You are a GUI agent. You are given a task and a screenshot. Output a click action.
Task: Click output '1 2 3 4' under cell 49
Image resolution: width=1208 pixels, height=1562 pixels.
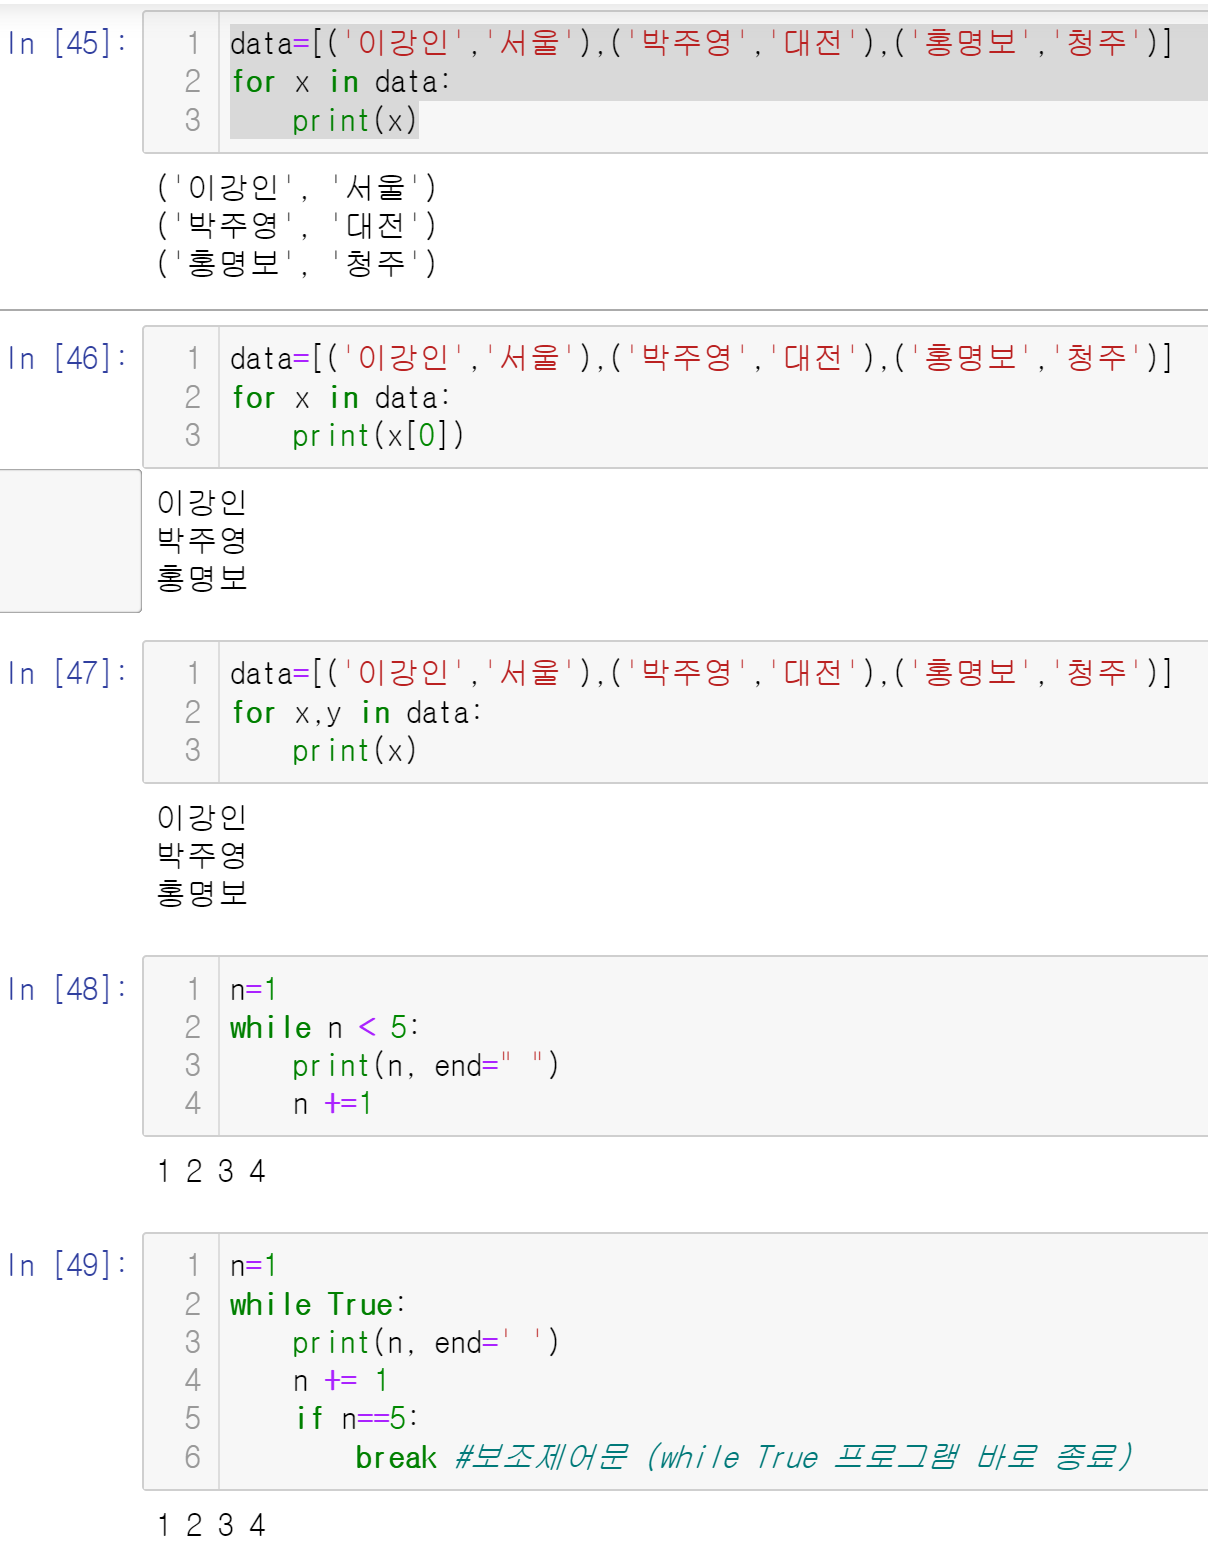click(211, 1525)
